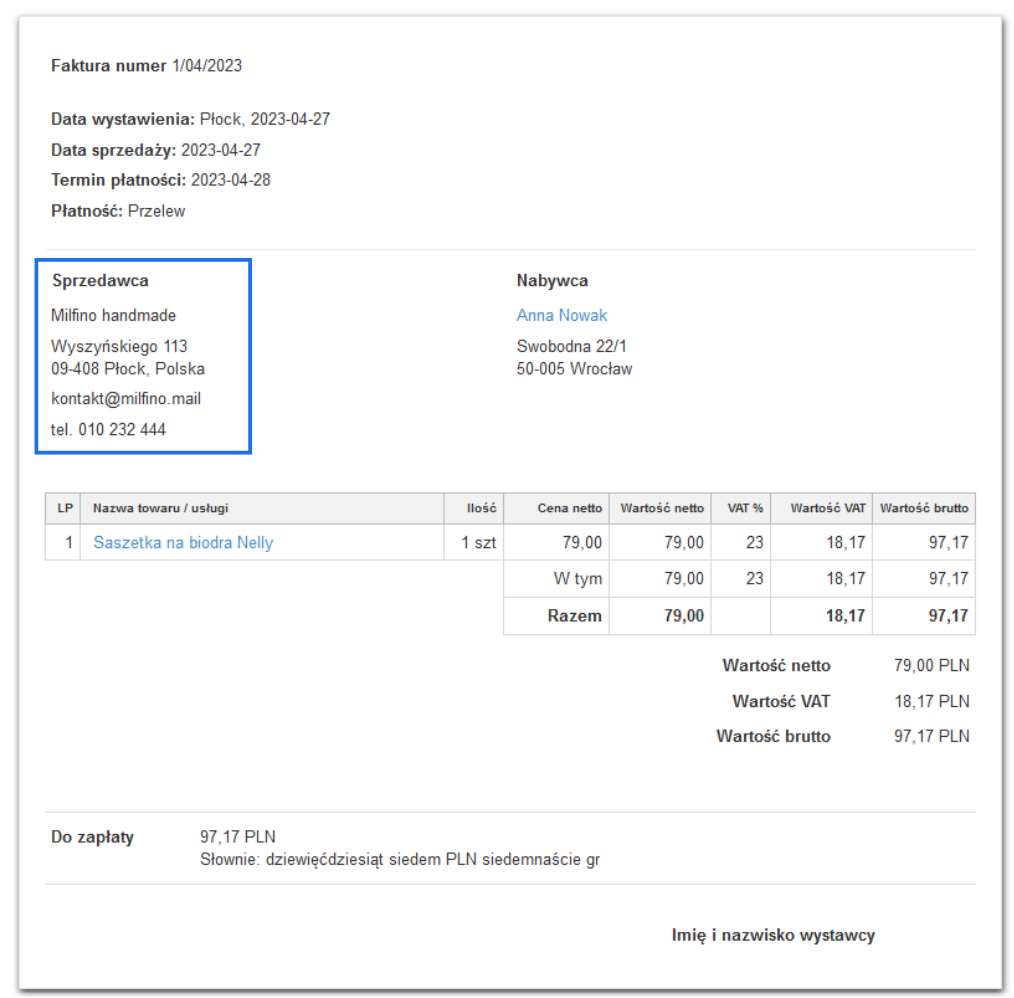Viewport: 1014px width, 998px height.
Task: Click the Data sprzedaży label
Action: click(x=113, y=150)
